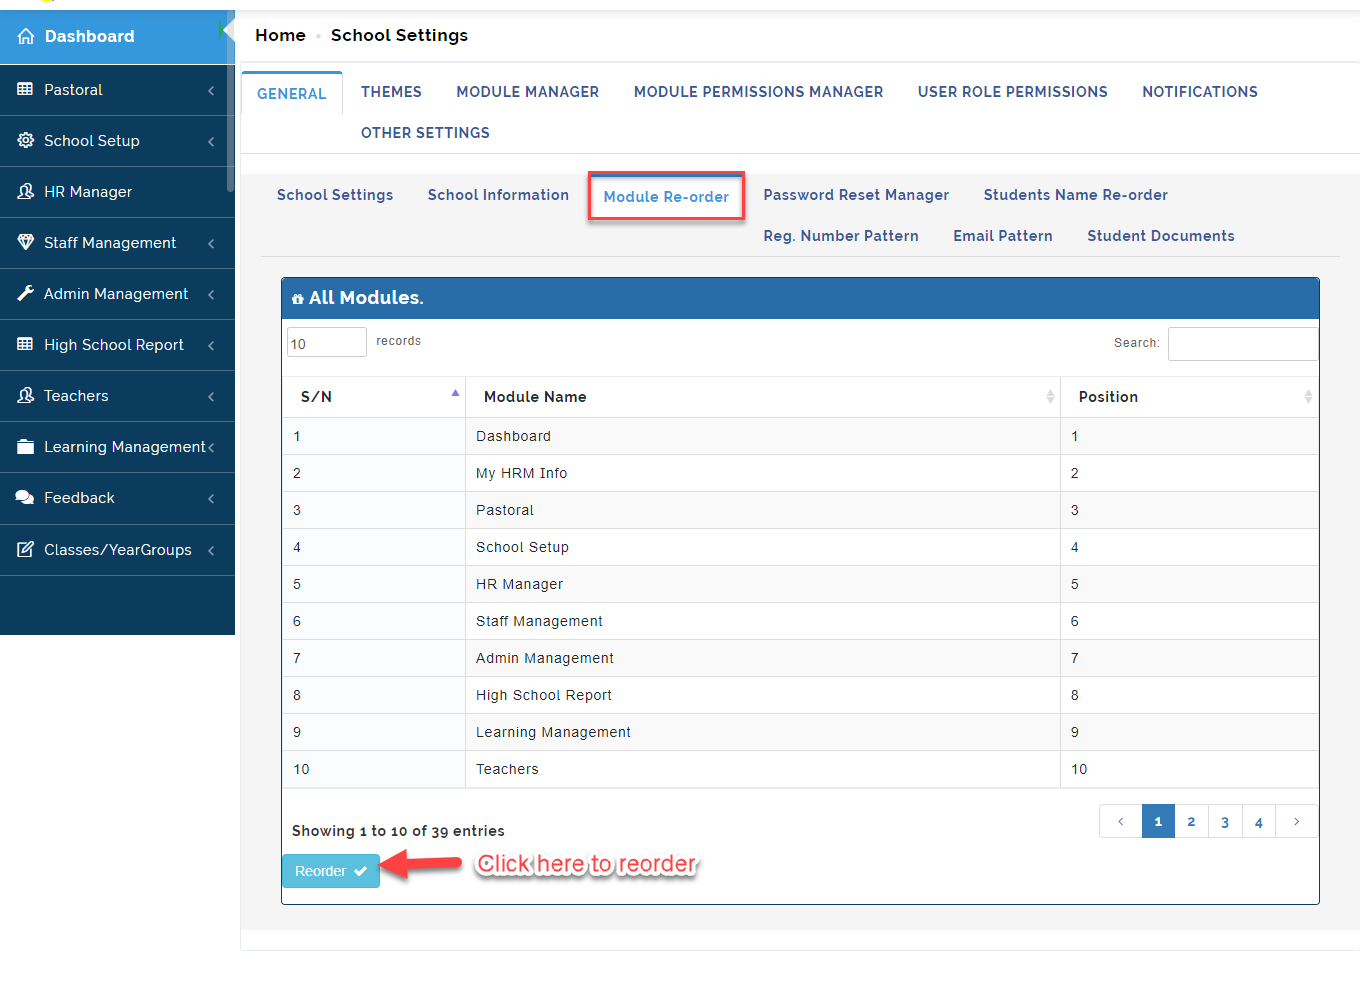Click the Pastoral table icon
This screenshot has width=1360, height=983.
(x=26, y=90)
